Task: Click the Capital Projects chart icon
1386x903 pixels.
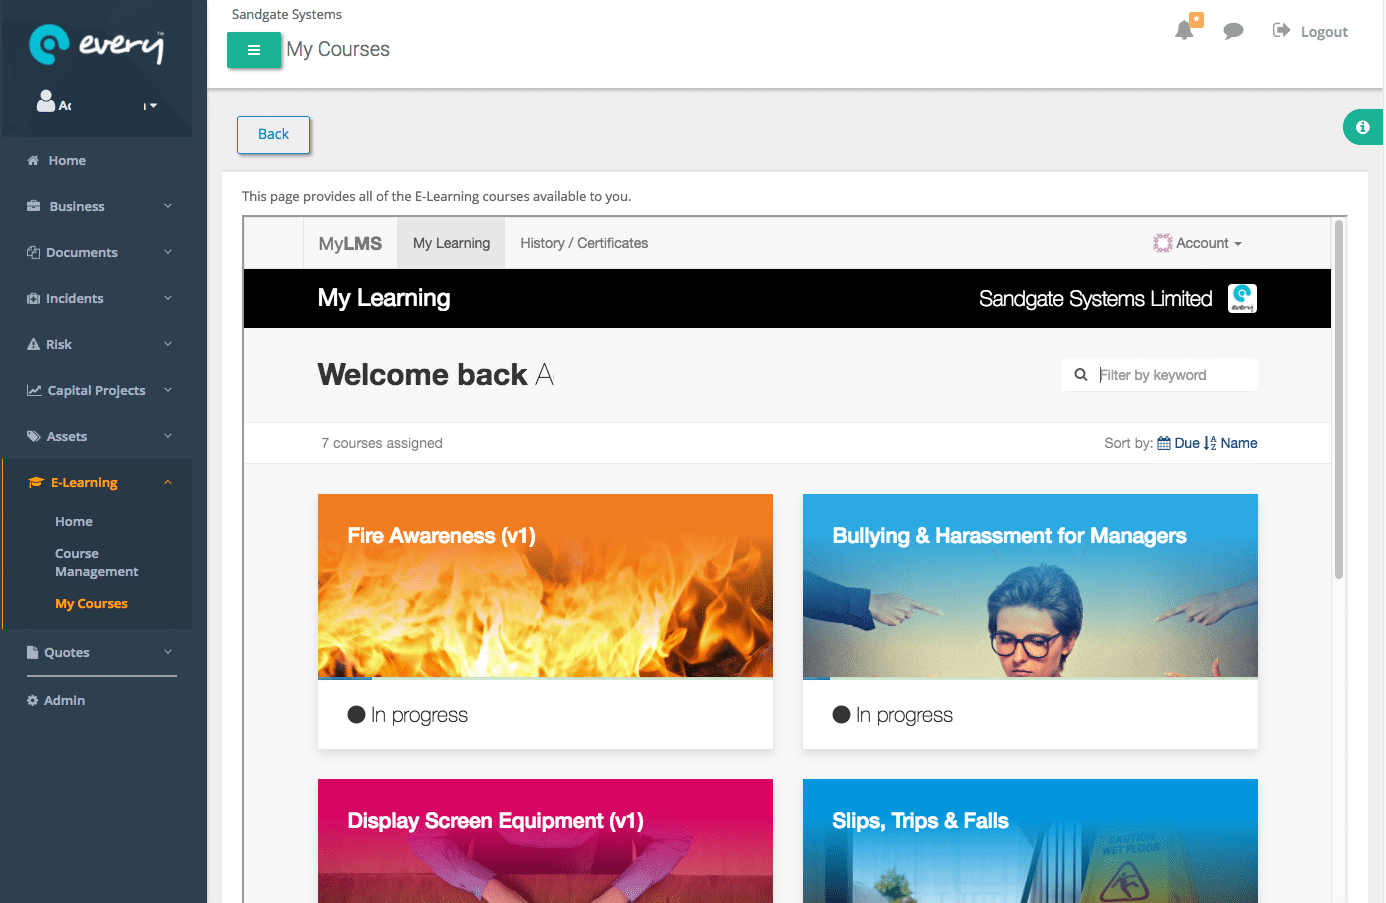Action: tap(33, 390)
